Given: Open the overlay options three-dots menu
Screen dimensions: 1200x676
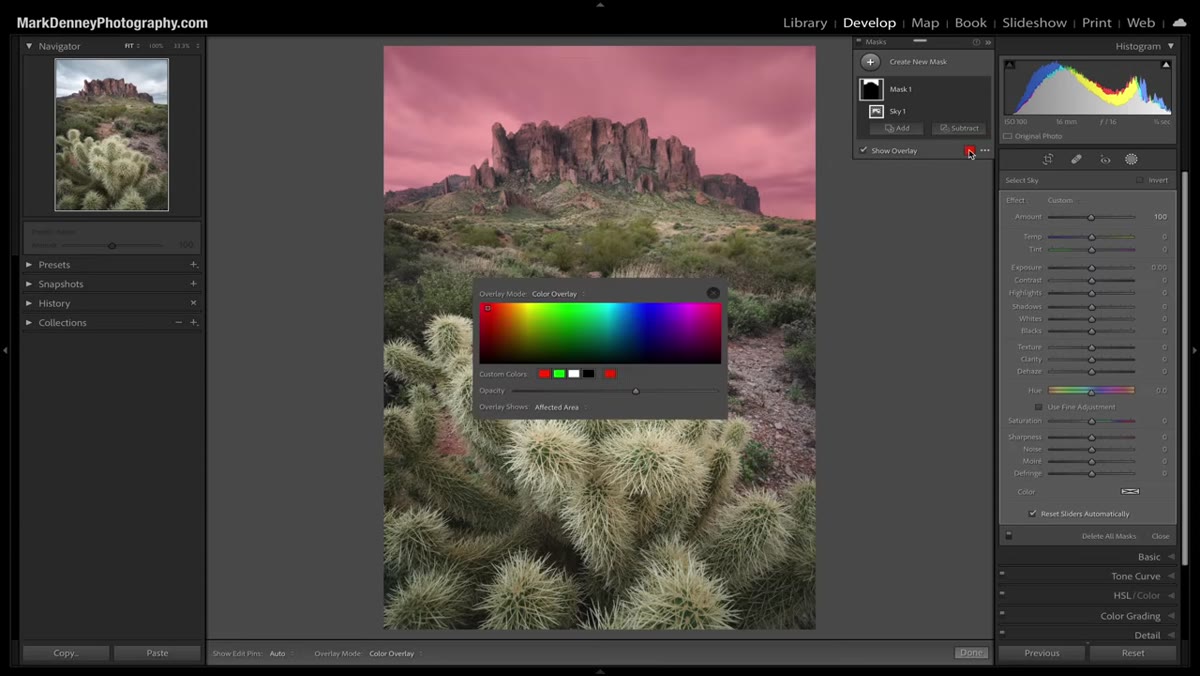Looking at the screenshot, I should (x=985, y=151).
